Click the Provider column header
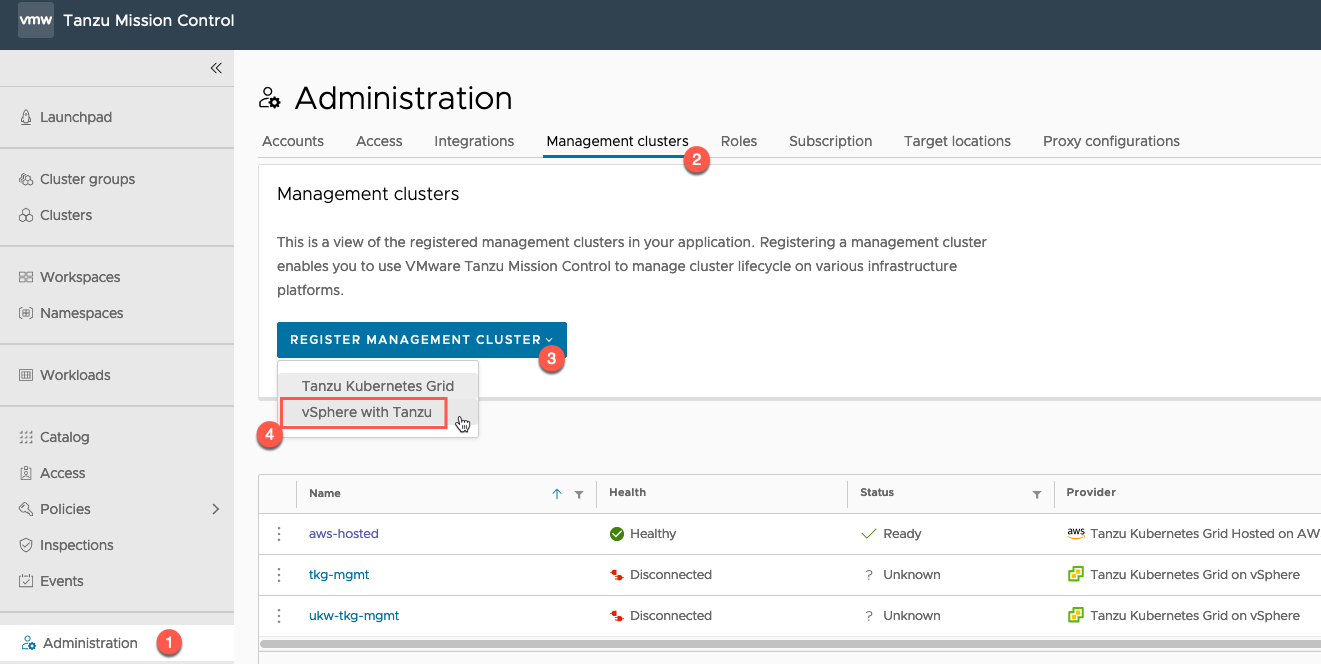The height and width of the screenshot is (664, 1321). click(x=1091, y=492)
